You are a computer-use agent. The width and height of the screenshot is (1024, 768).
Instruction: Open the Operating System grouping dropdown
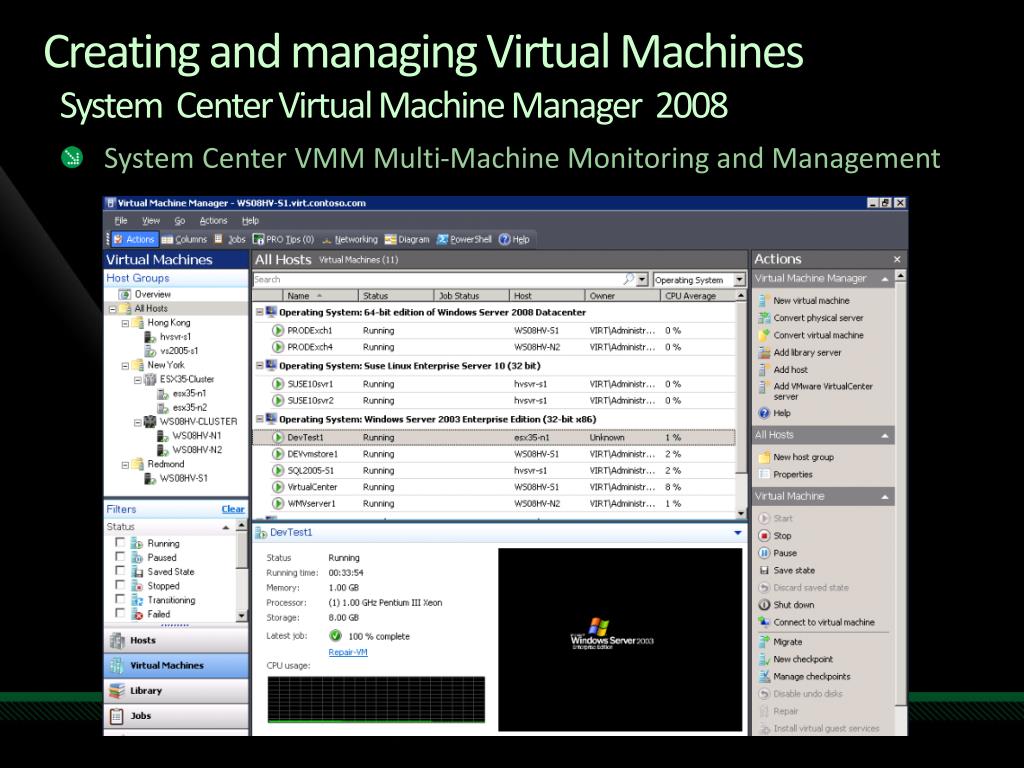pos(739,280)
